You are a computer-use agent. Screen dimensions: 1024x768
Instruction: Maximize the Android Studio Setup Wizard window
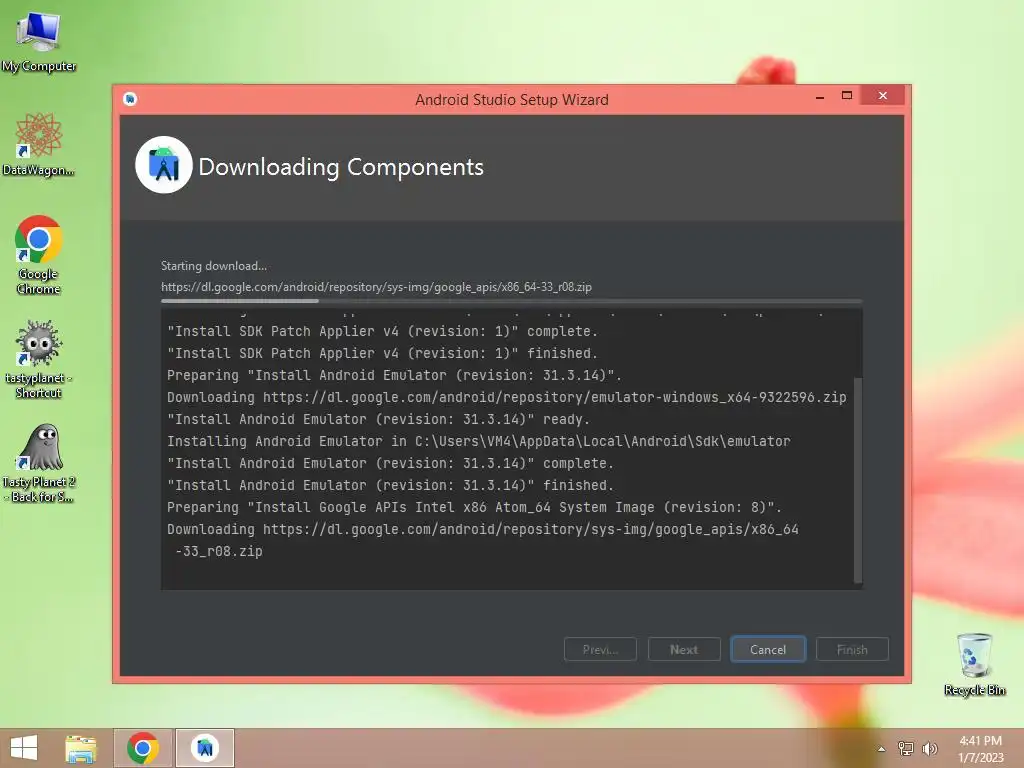pyautogui.click(x=847, y=96)
